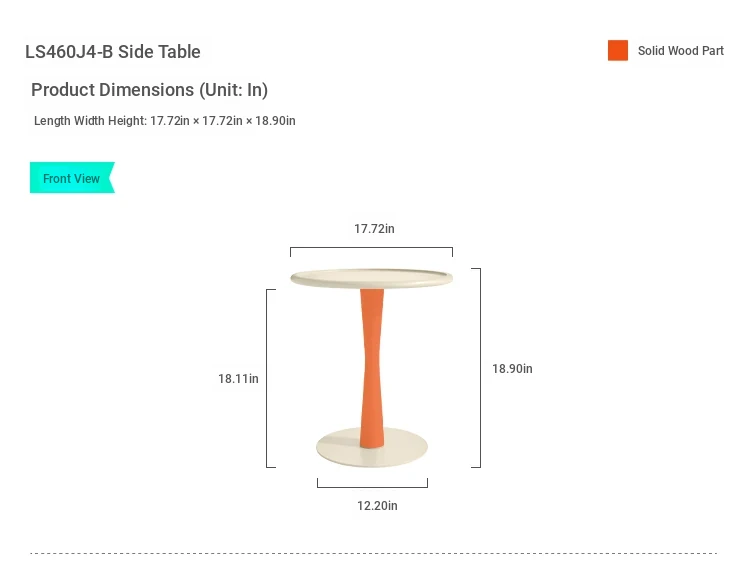750x575 pixels.
Task: Select the Length Width Height dimensions text
Action: click(x=165, y=121)
